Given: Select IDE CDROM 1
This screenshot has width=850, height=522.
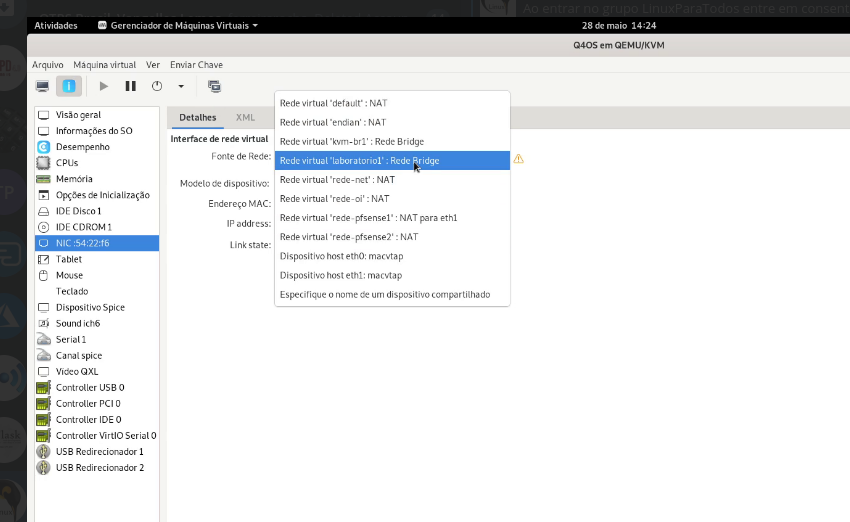Looking at the screenshot, I should pyautogui.click(x=97, y=227).
